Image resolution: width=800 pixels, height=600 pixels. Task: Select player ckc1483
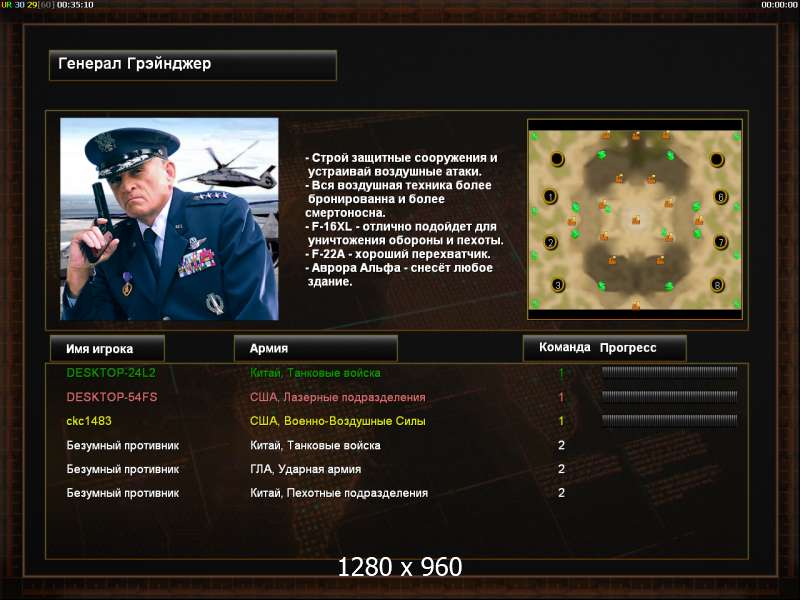89,421
